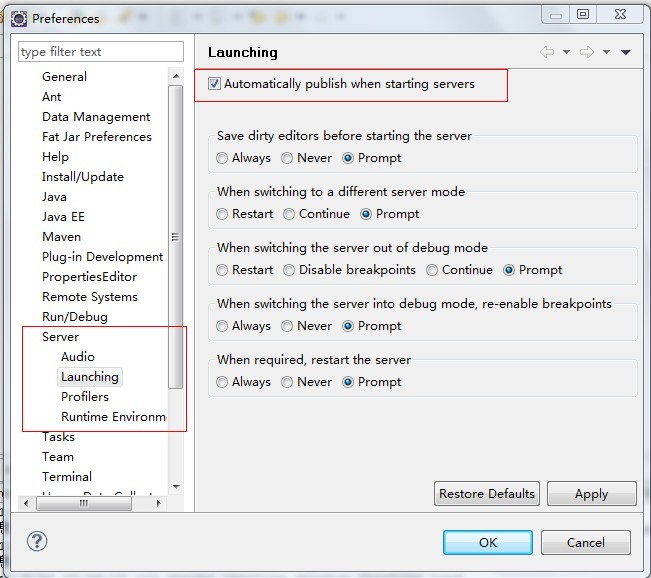Select Plug-in Development entry

(103, 257)
